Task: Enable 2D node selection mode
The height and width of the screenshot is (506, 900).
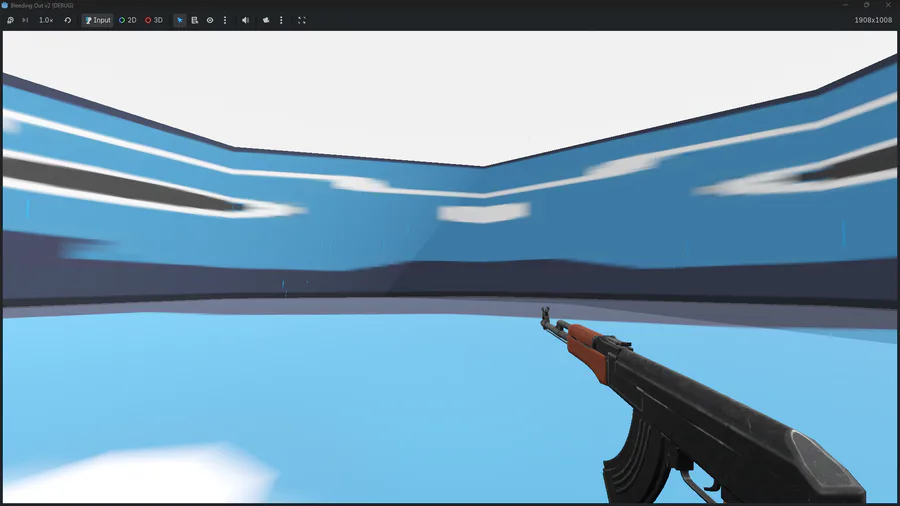Action: (x=127, y=20)
